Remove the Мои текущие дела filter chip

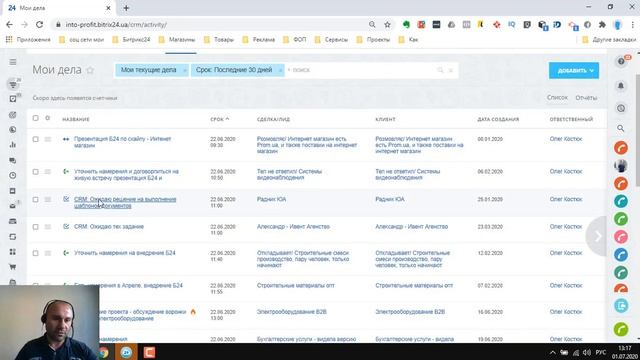pyautogui.click(x=184, y=70)
